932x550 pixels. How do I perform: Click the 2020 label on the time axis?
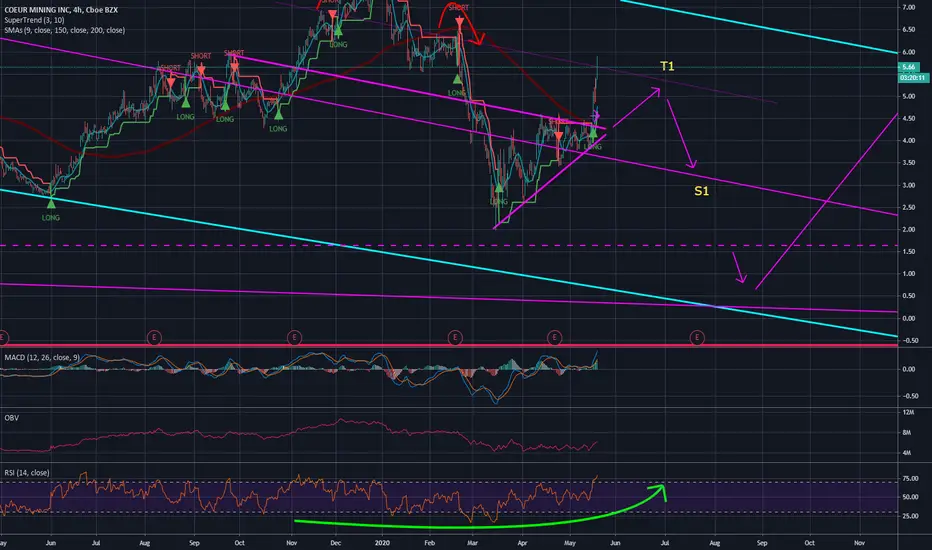click(x=383, y=543)
